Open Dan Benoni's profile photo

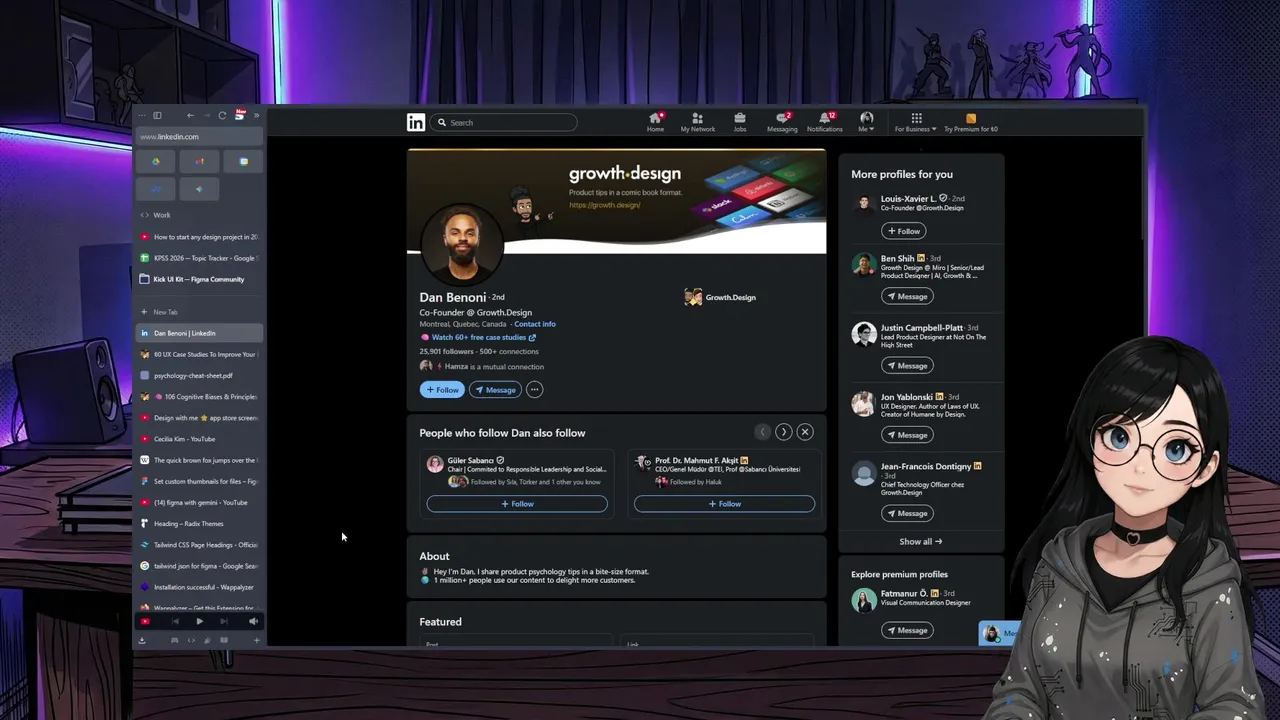pos(462,245)
